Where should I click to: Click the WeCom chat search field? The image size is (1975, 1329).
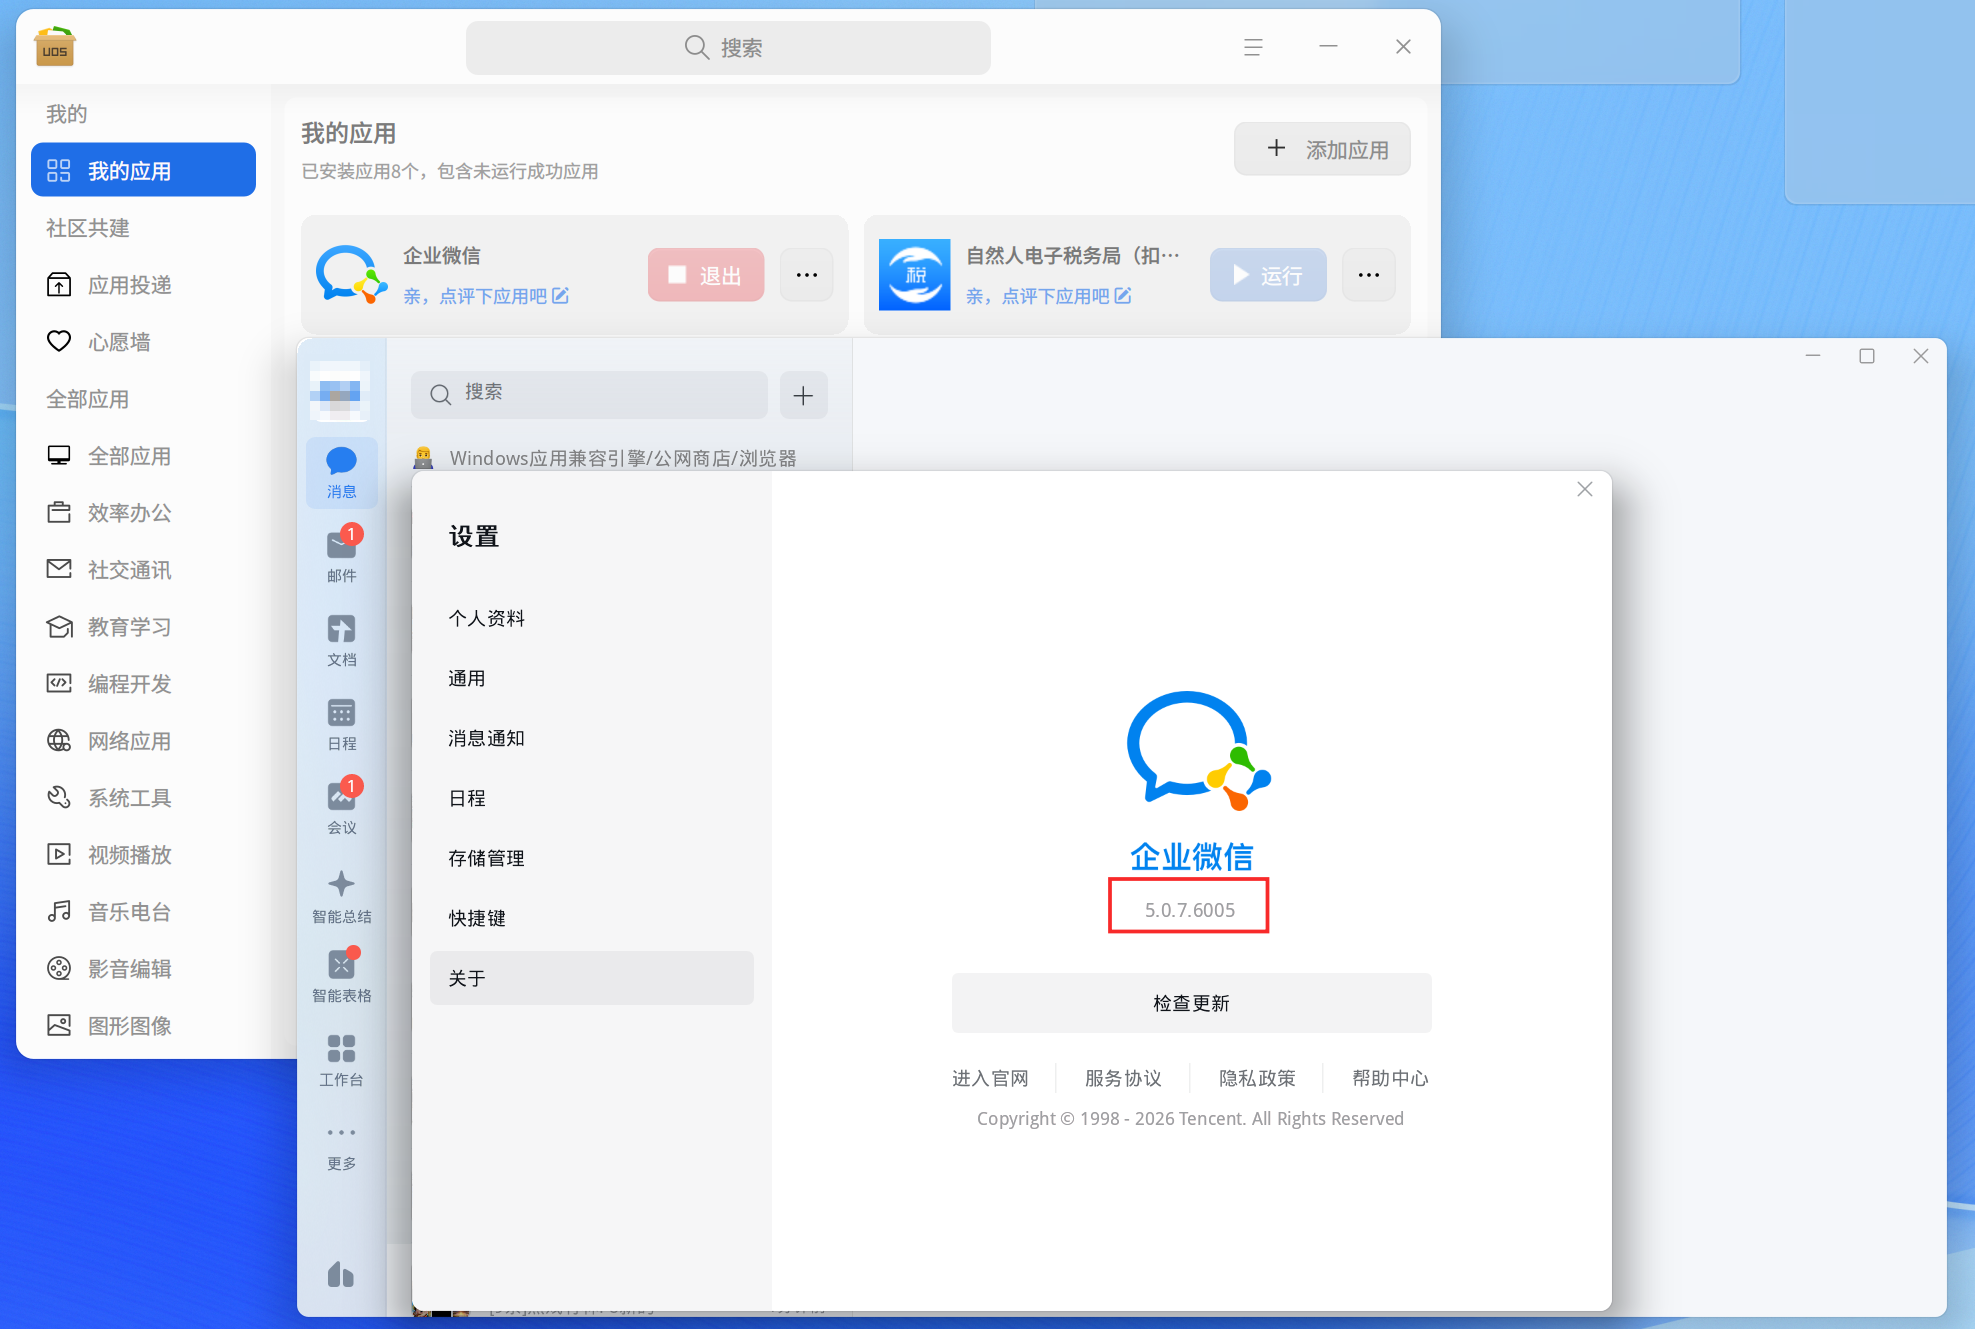point(590,394)
